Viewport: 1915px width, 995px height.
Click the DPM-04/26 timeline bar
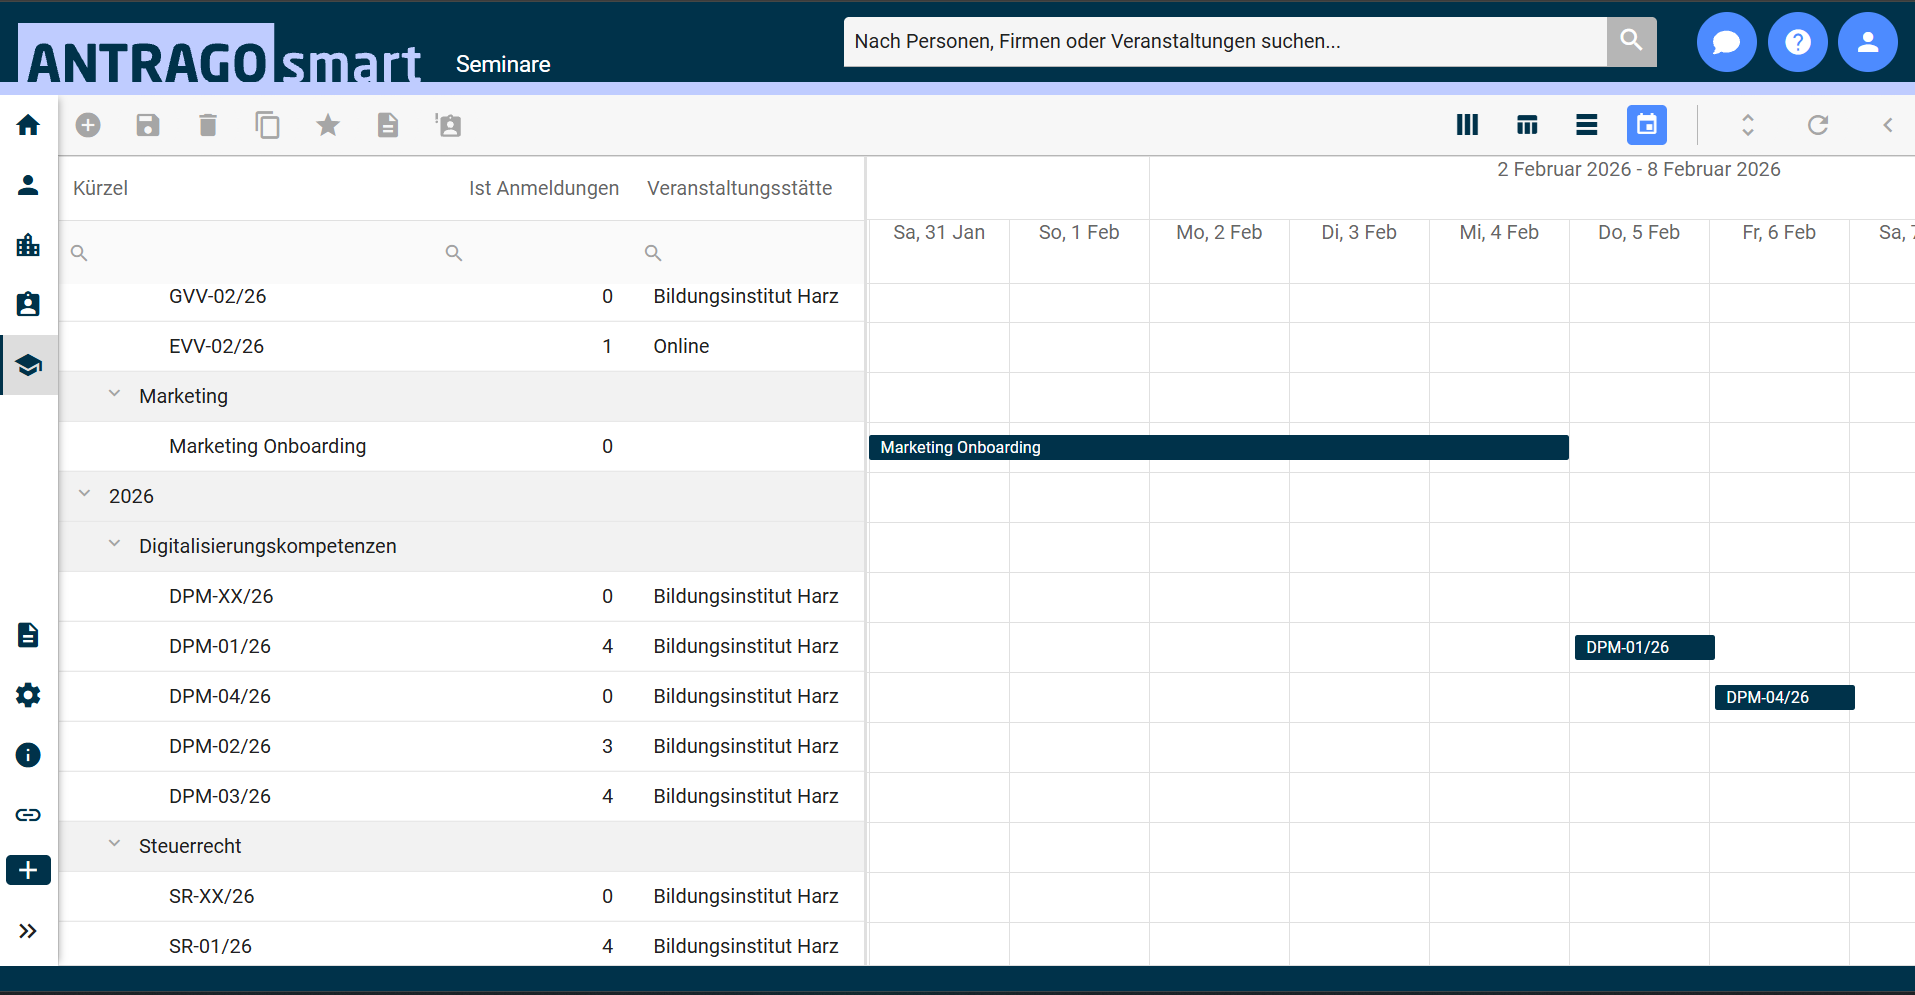coord(1784,697)
